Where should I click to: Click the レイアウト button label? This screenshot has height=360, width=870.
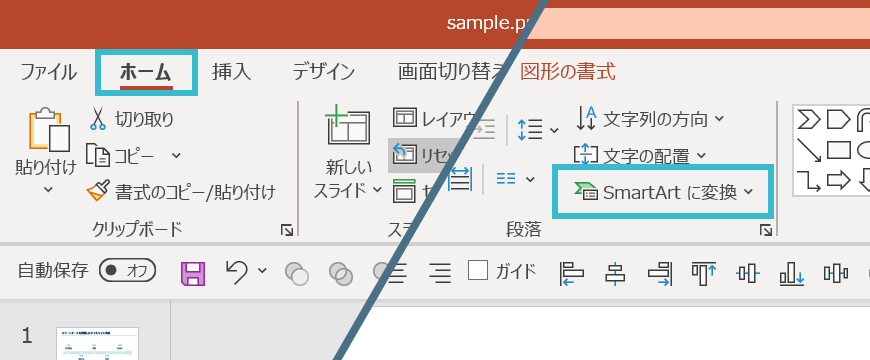(448, 118)
